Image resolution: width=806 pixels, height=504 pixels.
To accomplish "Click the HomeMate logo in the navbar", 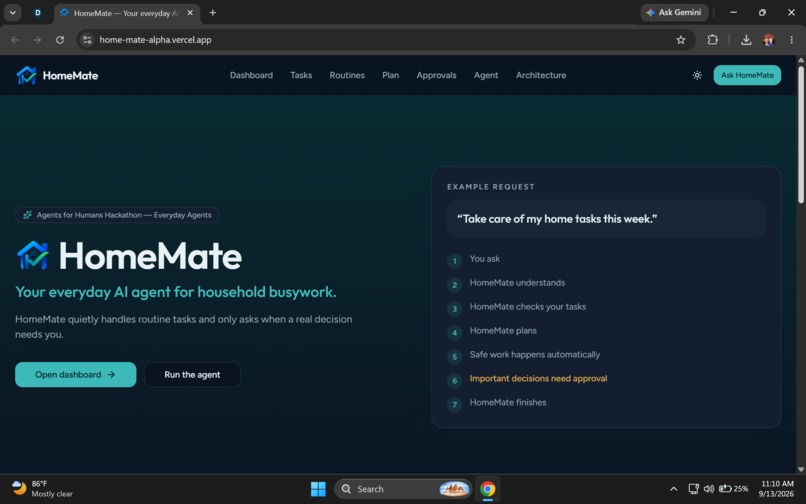I will [57, 76].
